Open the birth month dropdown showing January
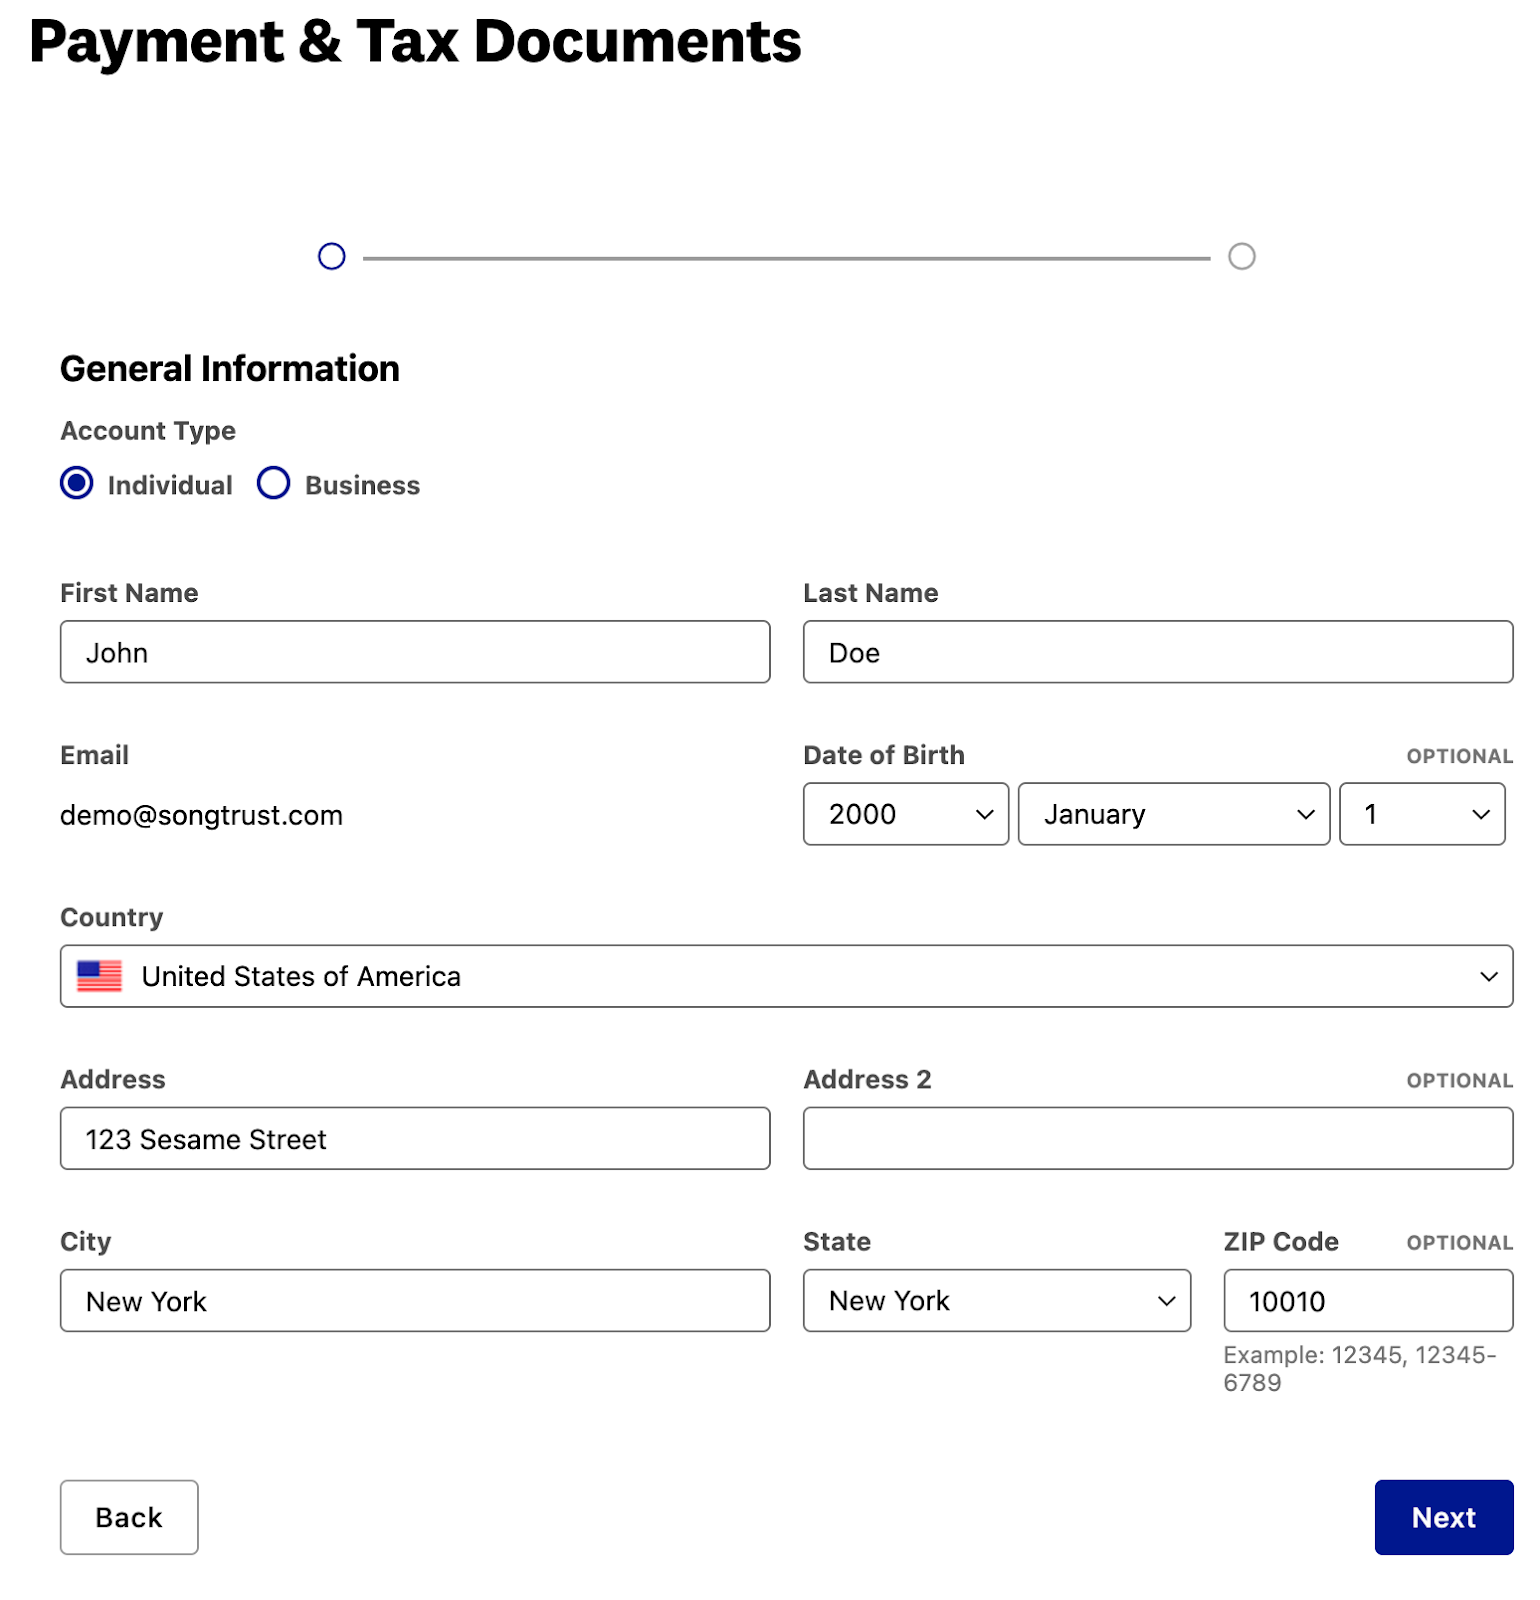The height and width of the screenshot is (1600, 1540). 1174,814
